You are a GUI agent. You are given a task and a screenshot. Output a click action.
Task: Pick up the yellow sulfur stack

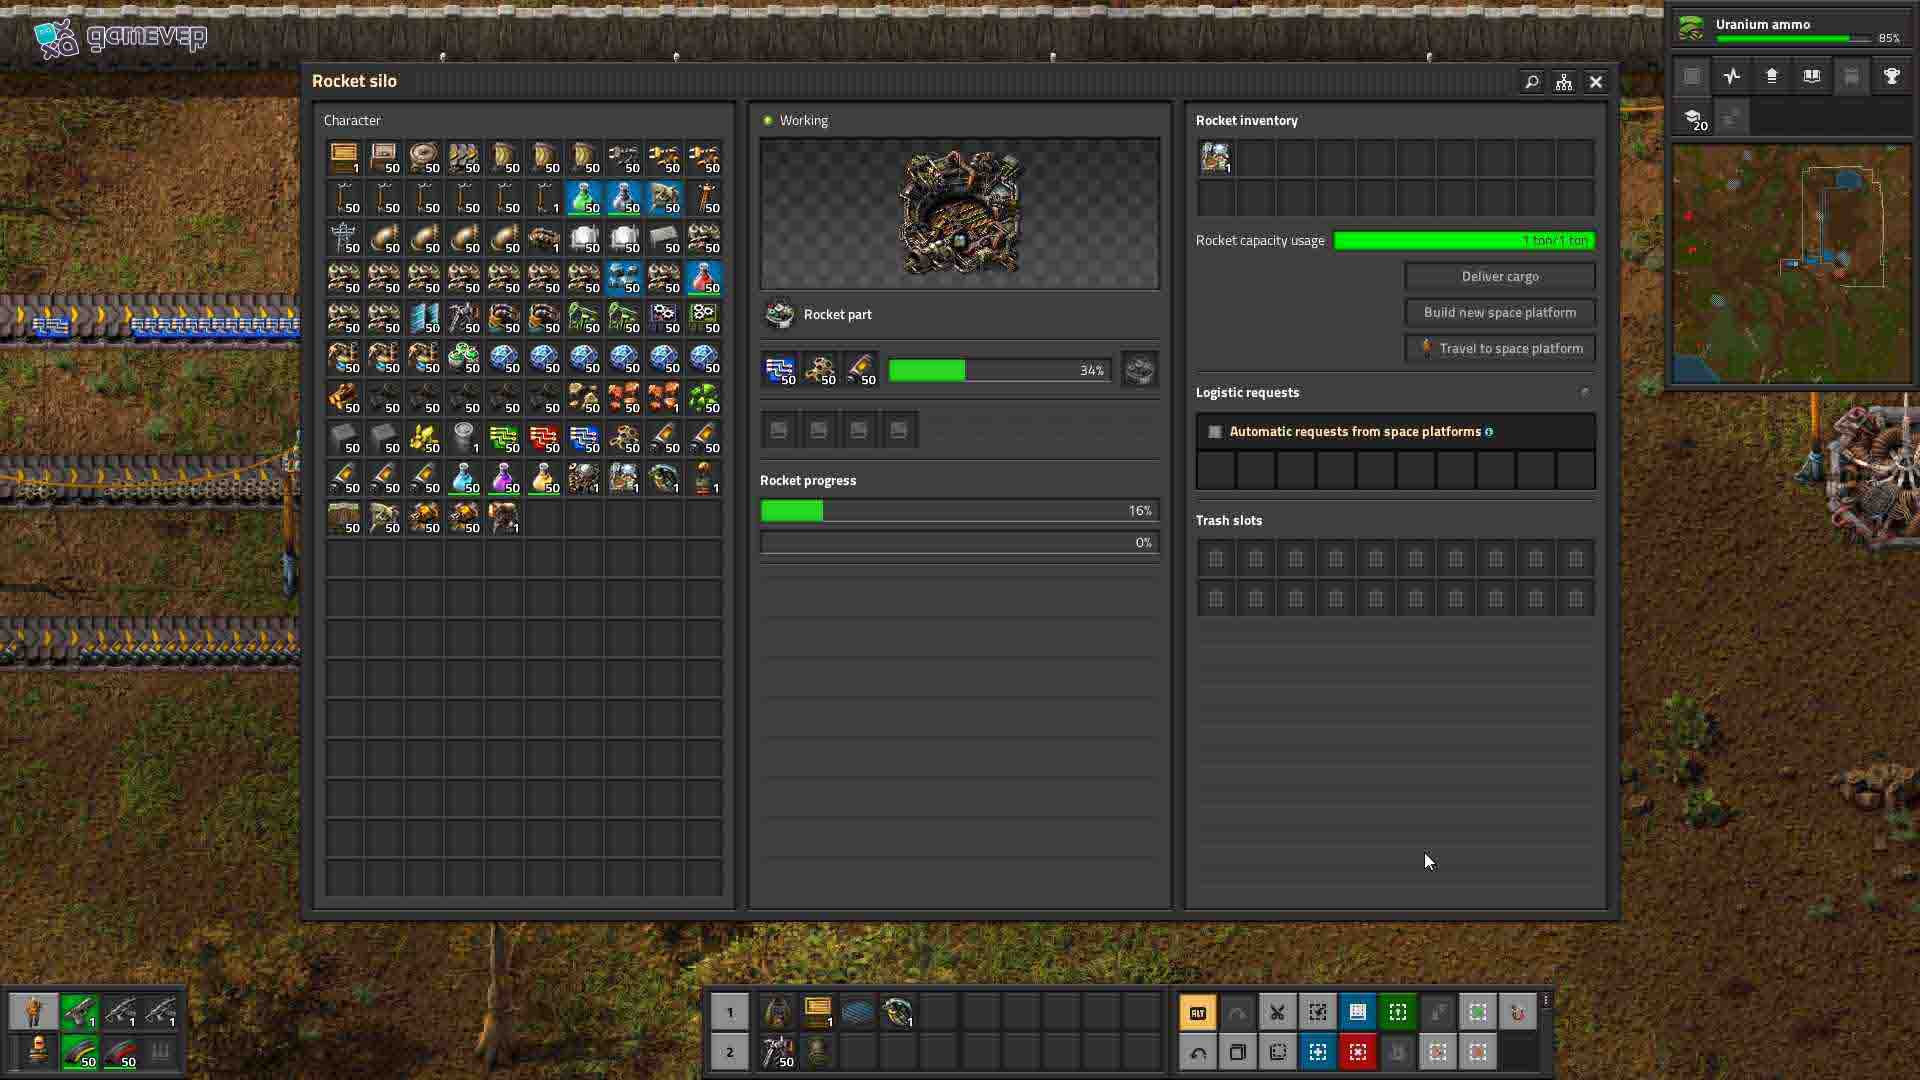pyautogui.click(x=424, y=439)
